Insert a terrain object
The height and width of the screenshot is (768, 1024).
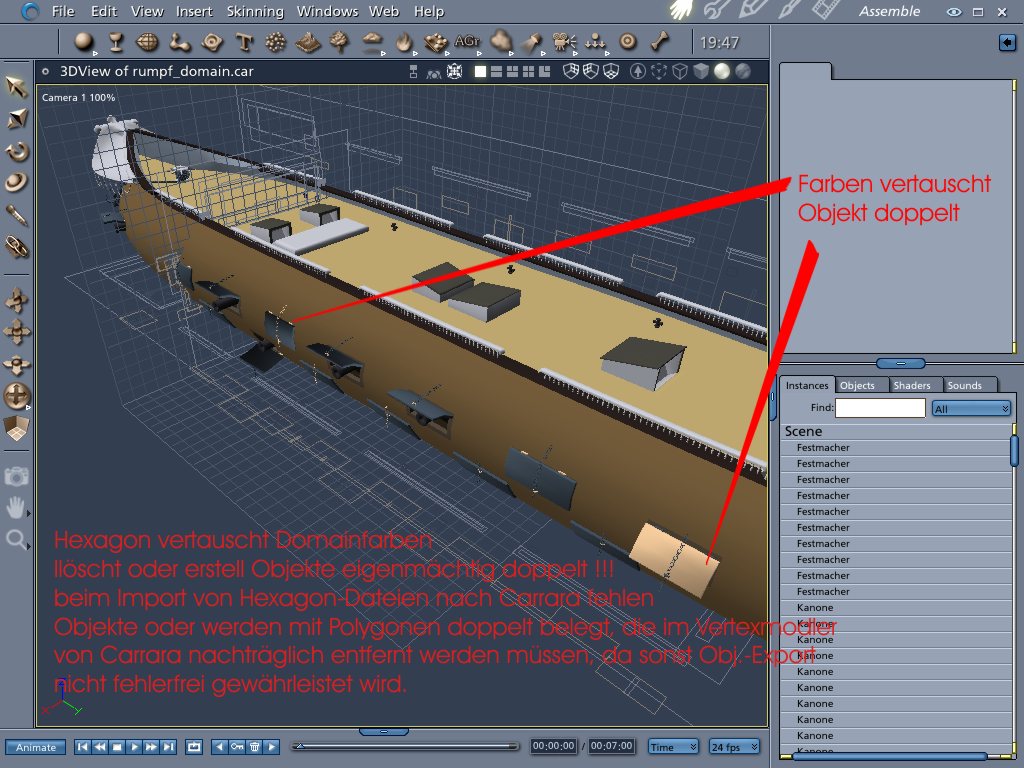[x=308, y=42]
